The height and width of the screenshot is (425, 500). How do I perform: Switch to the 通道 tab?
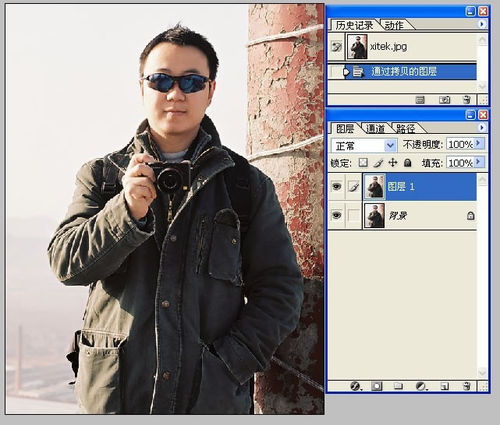[x=375, y=128]
